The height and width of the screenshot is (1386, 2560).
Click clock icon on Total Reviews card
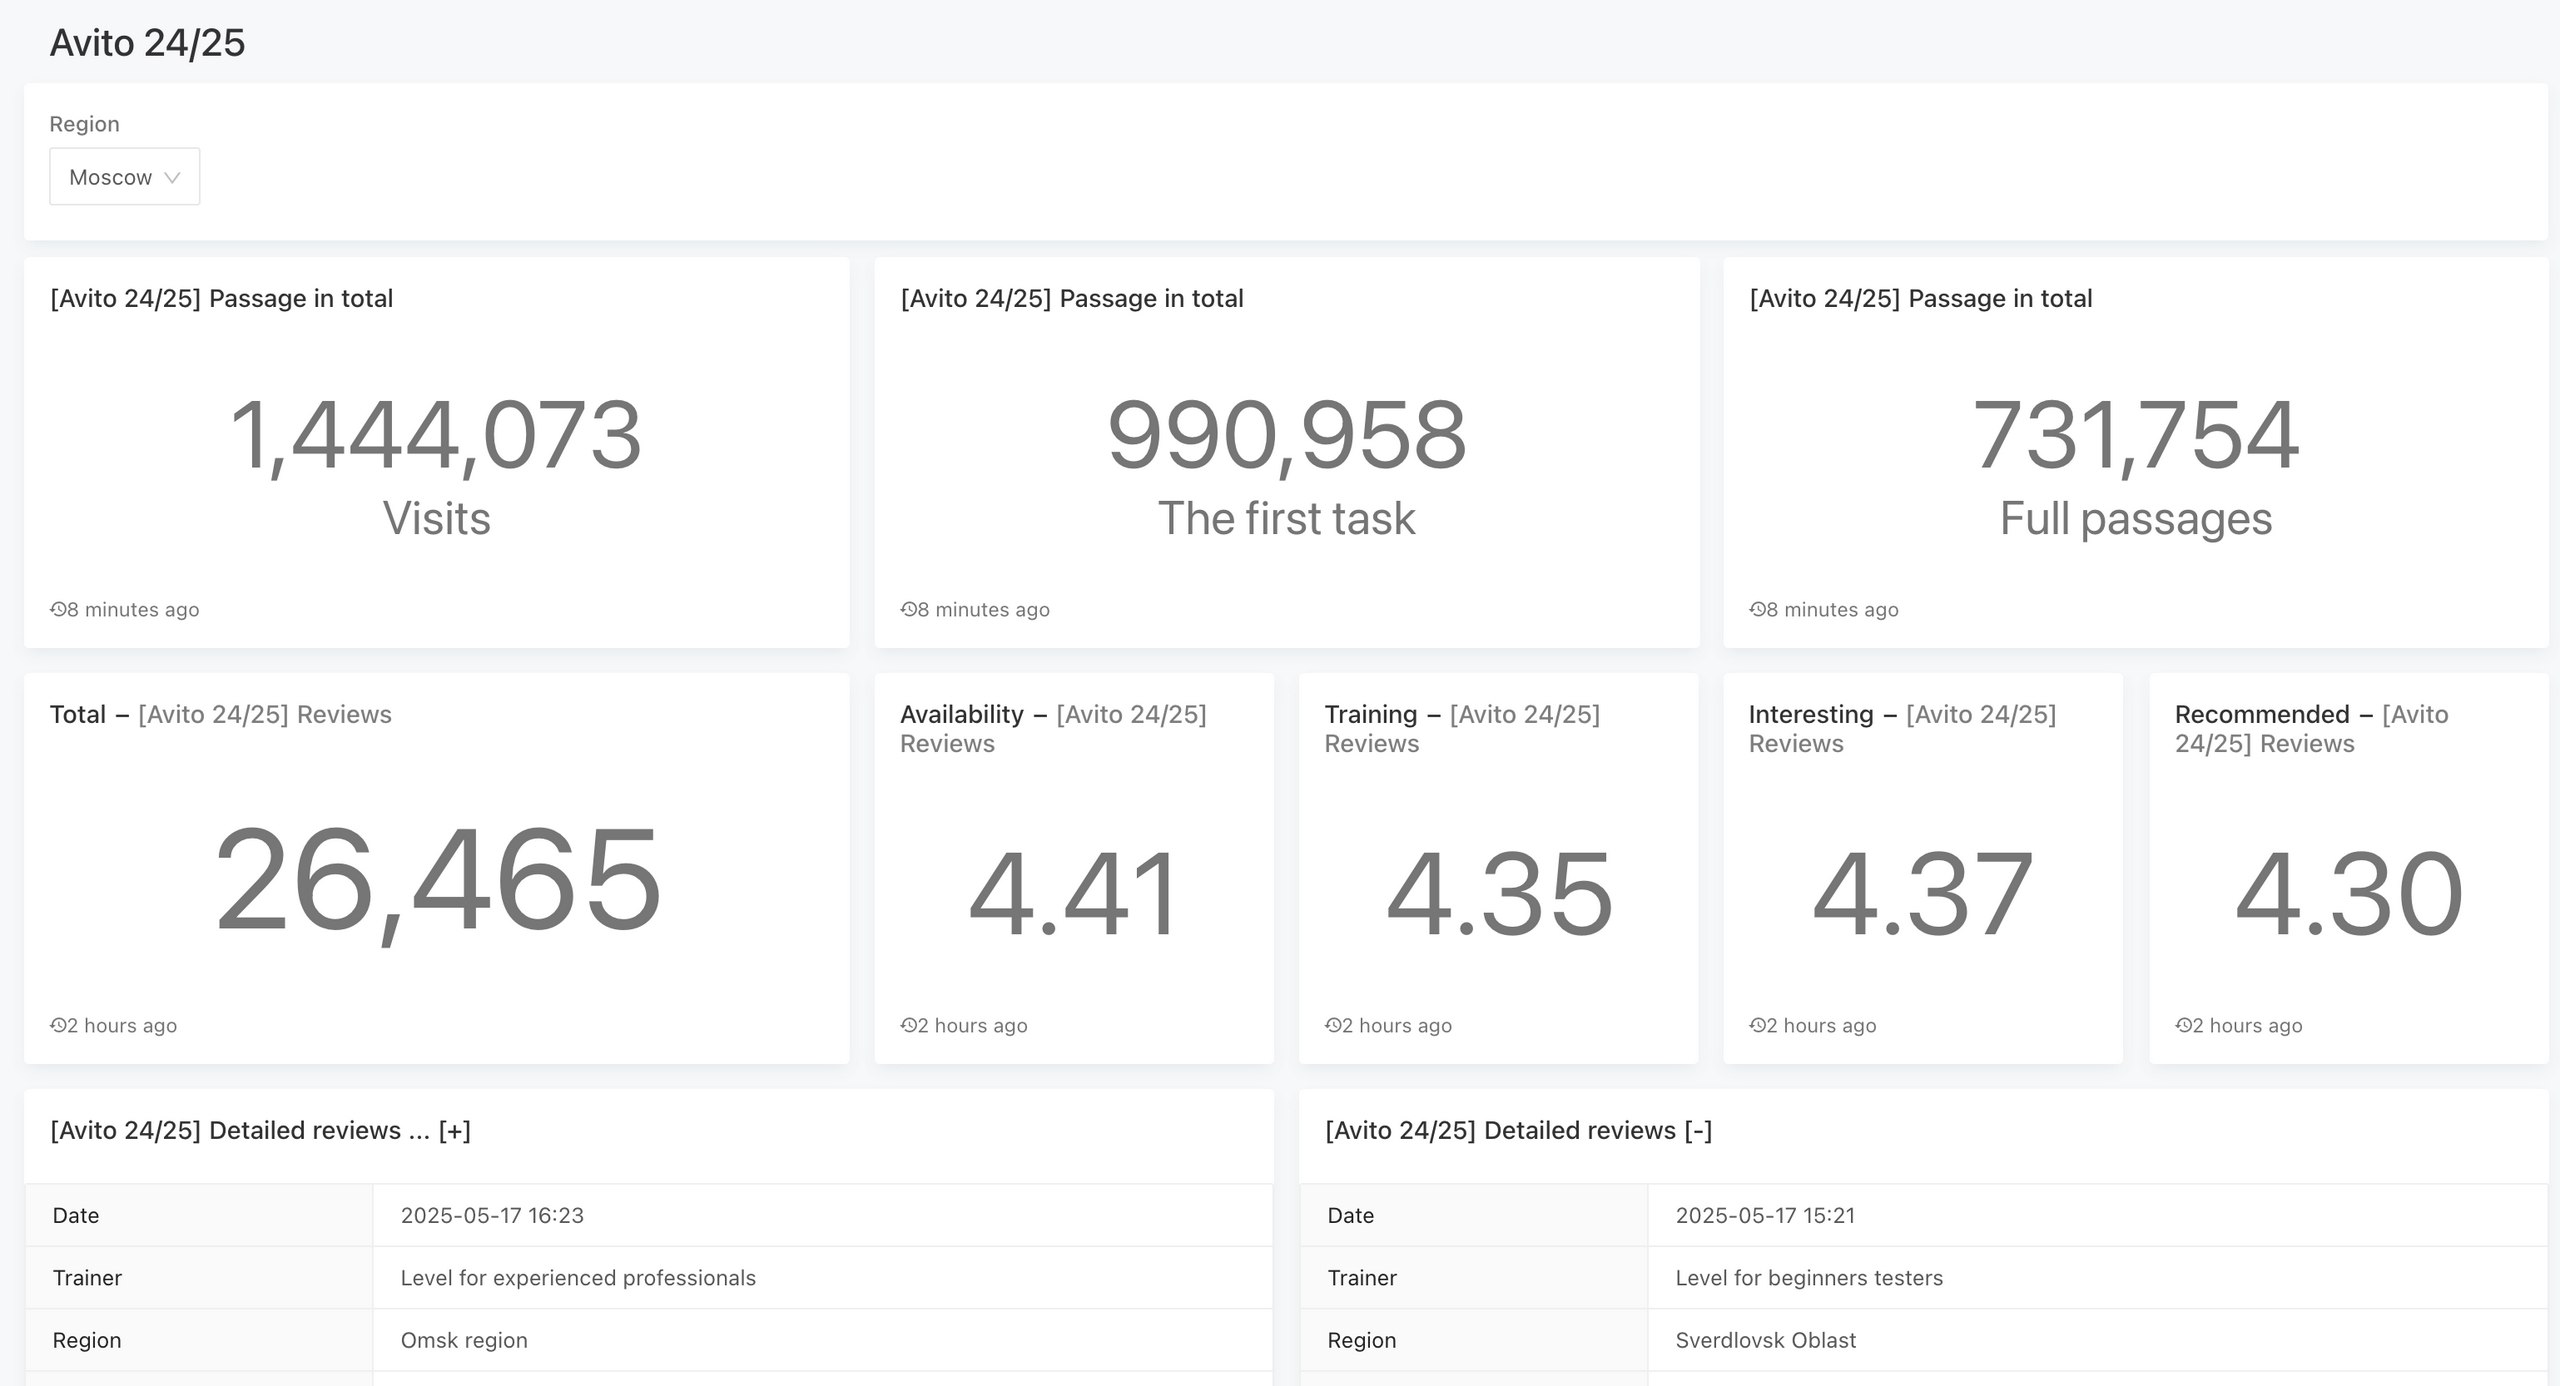pos(58,1025)
